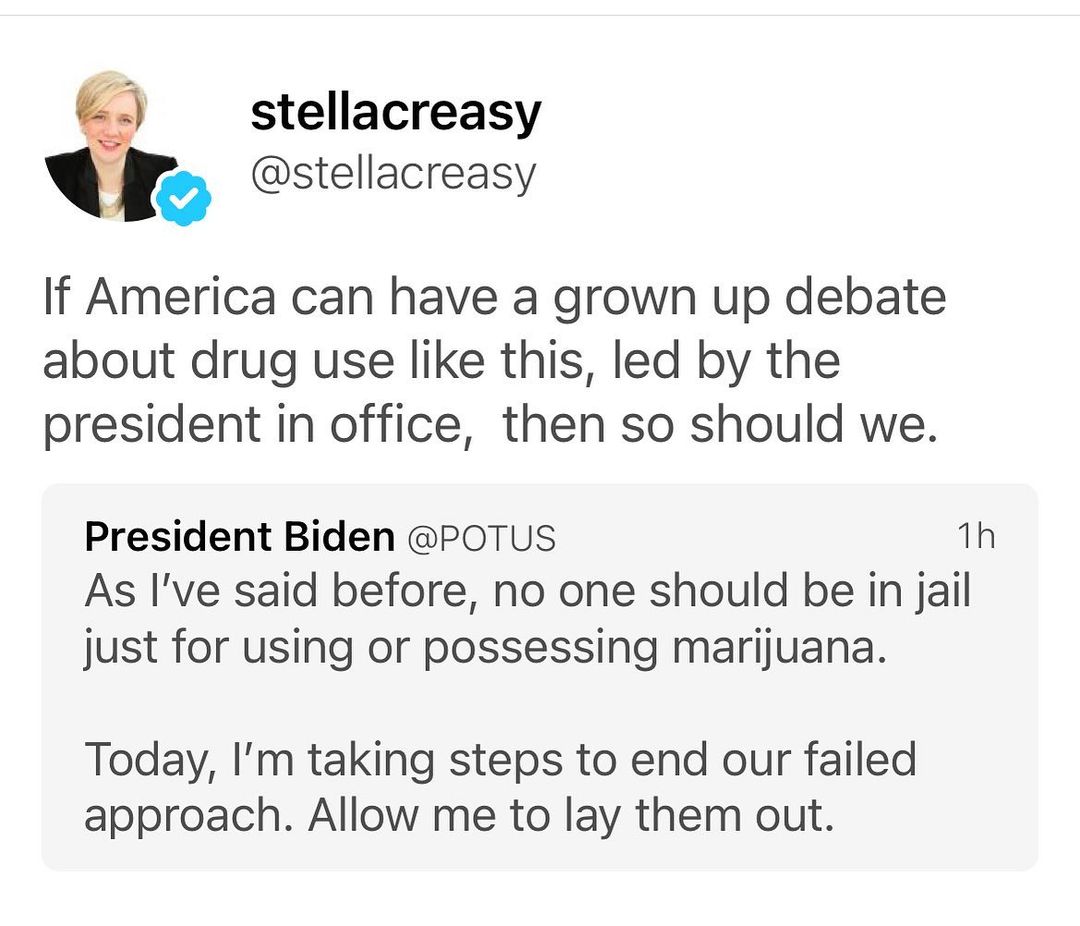The height and width of the screenshot is (926, 1080).
Task: Click the bold stellacreasy display name
Action: coord(395,112)
